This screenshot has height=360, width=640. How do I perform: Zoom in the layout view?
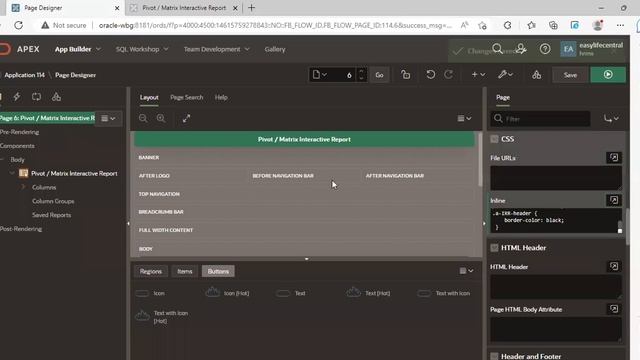161,118
